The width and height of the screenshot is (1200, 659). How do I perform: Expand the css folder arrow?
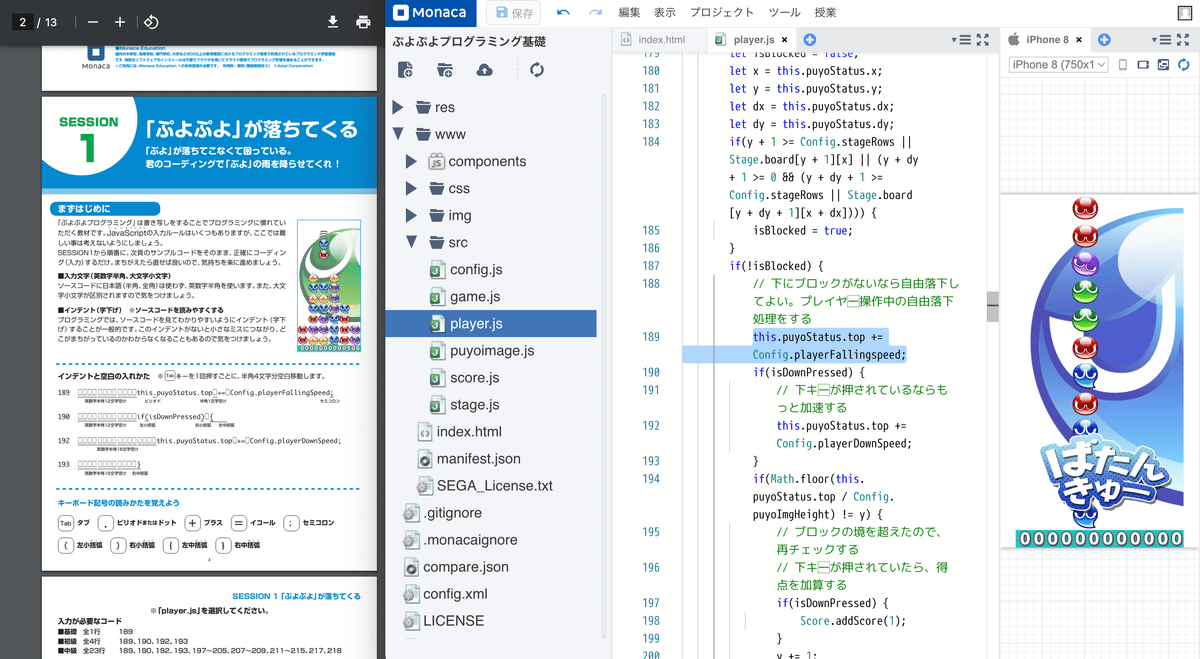[x=411, y=188]
